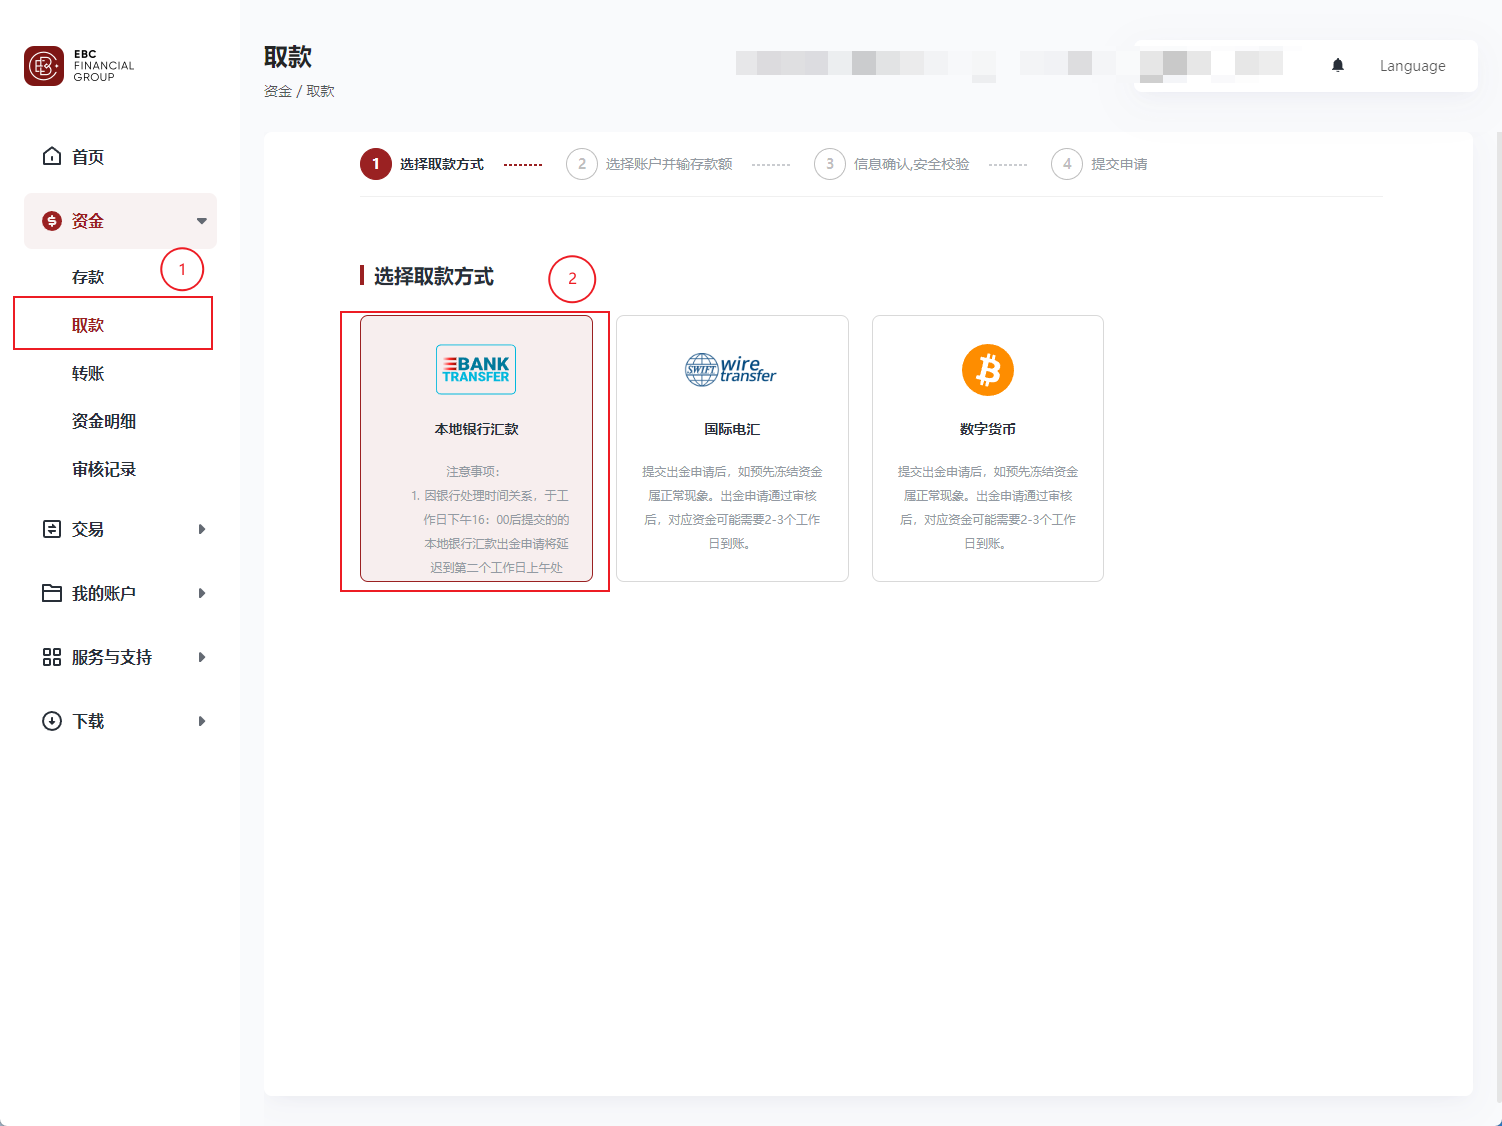Screen dimensions: 1502x1126
Task: Click step 4 提交申请
Action: tap(1099, 164)
